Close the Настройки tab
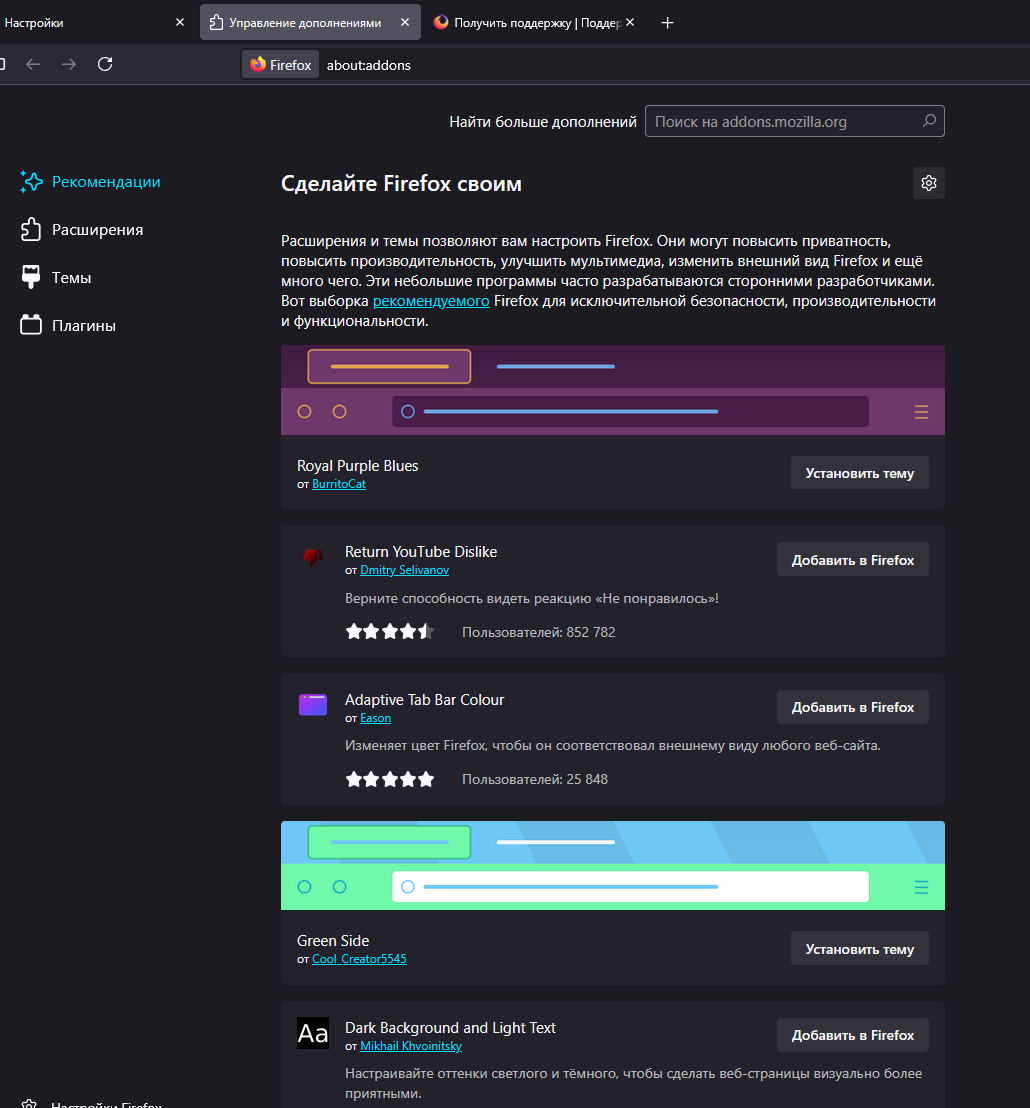1030x1108 pixels. click(x=180, y=22)
